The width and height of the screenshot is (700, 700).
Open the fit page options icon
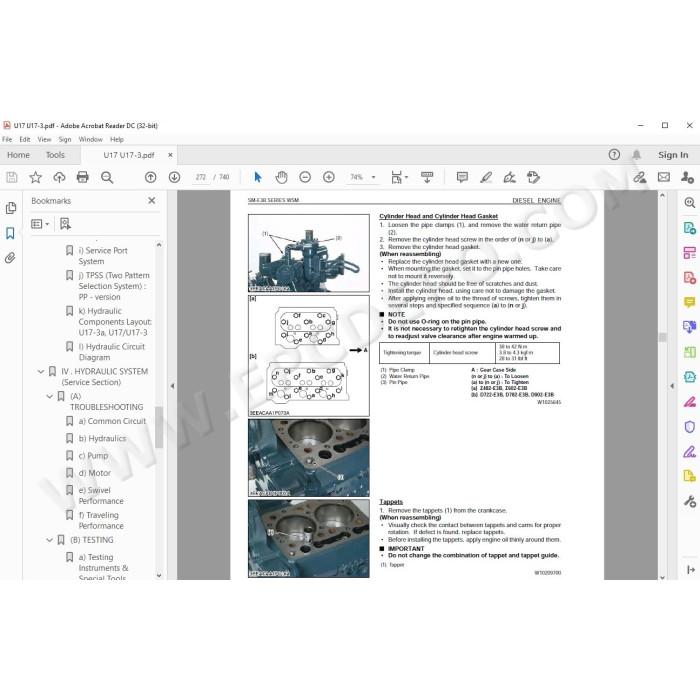tap(399, 177)
